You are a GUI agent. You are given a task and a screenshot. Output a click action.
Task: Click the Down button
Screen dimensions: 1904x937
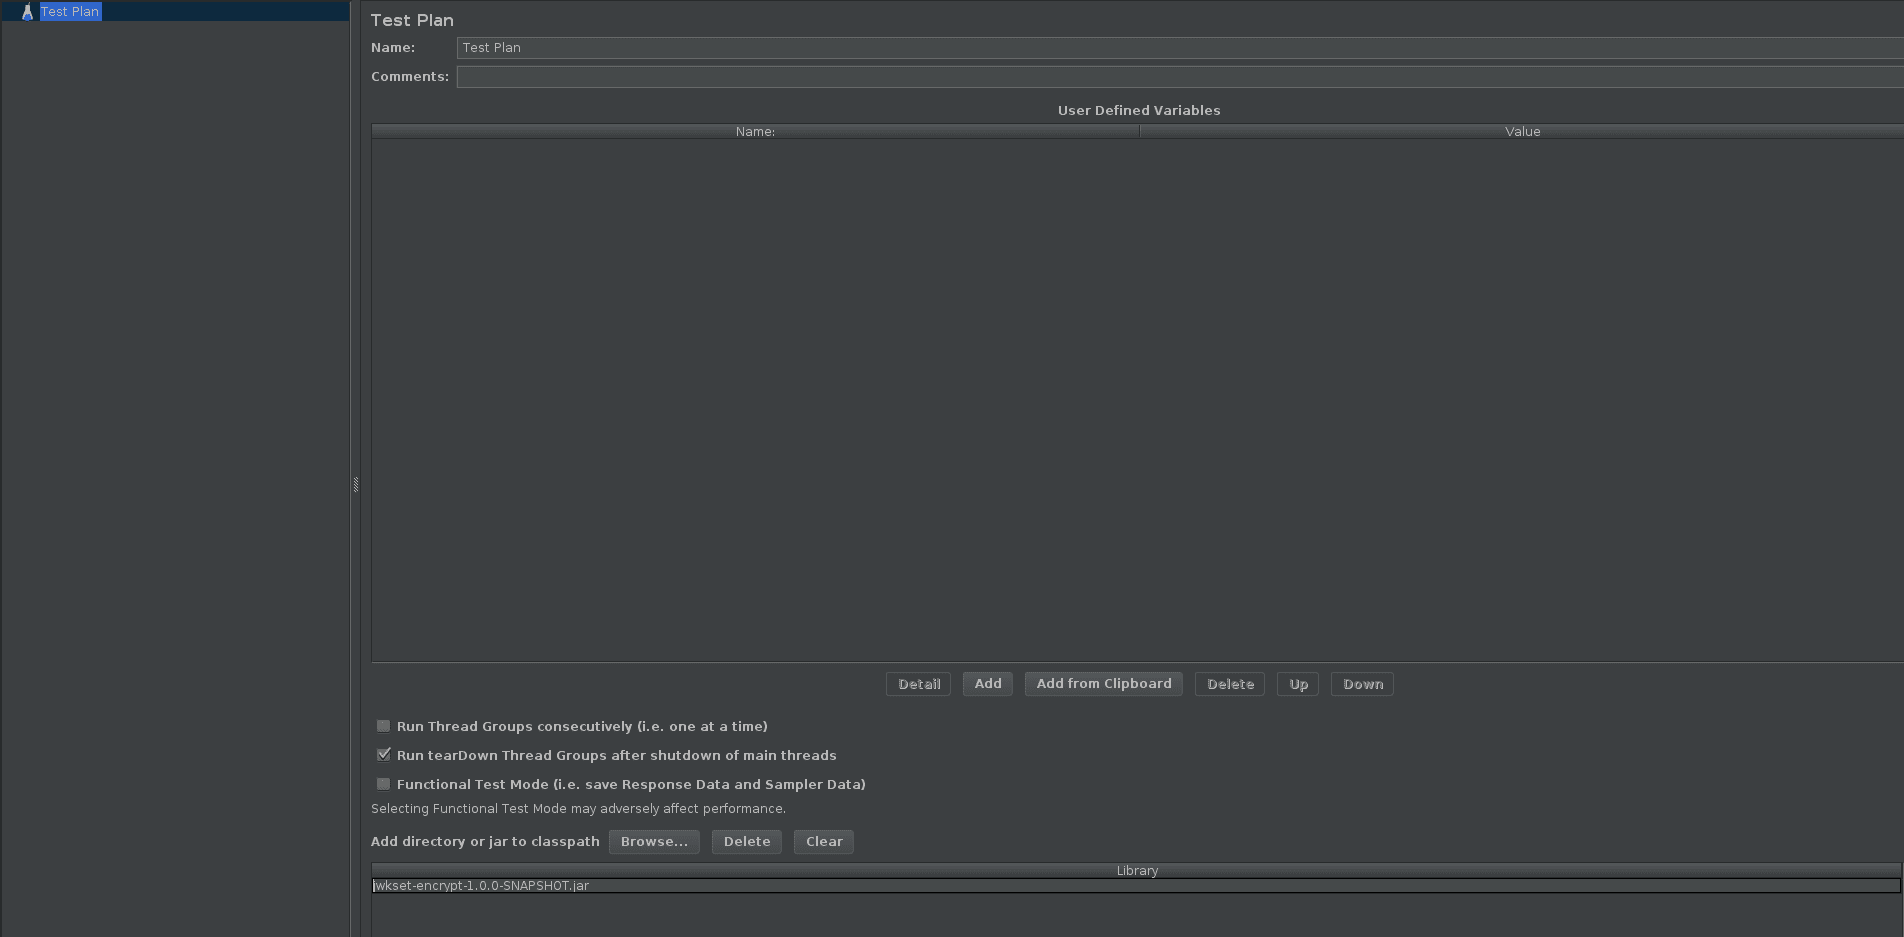pyautogui.click(x=1362, y=684)
